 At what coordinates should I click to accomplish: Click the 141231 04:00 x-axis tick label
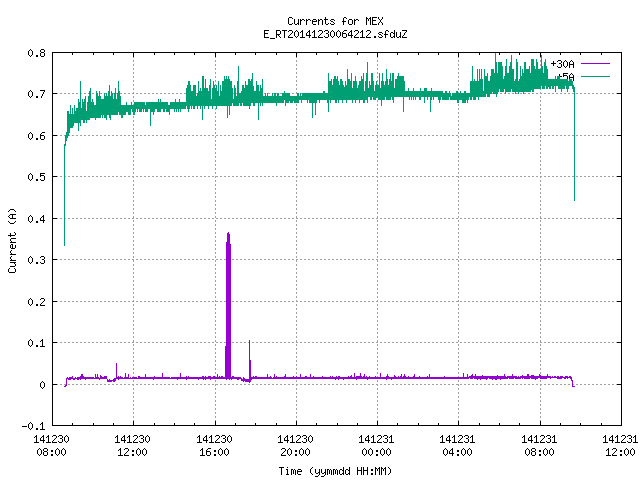457,446
